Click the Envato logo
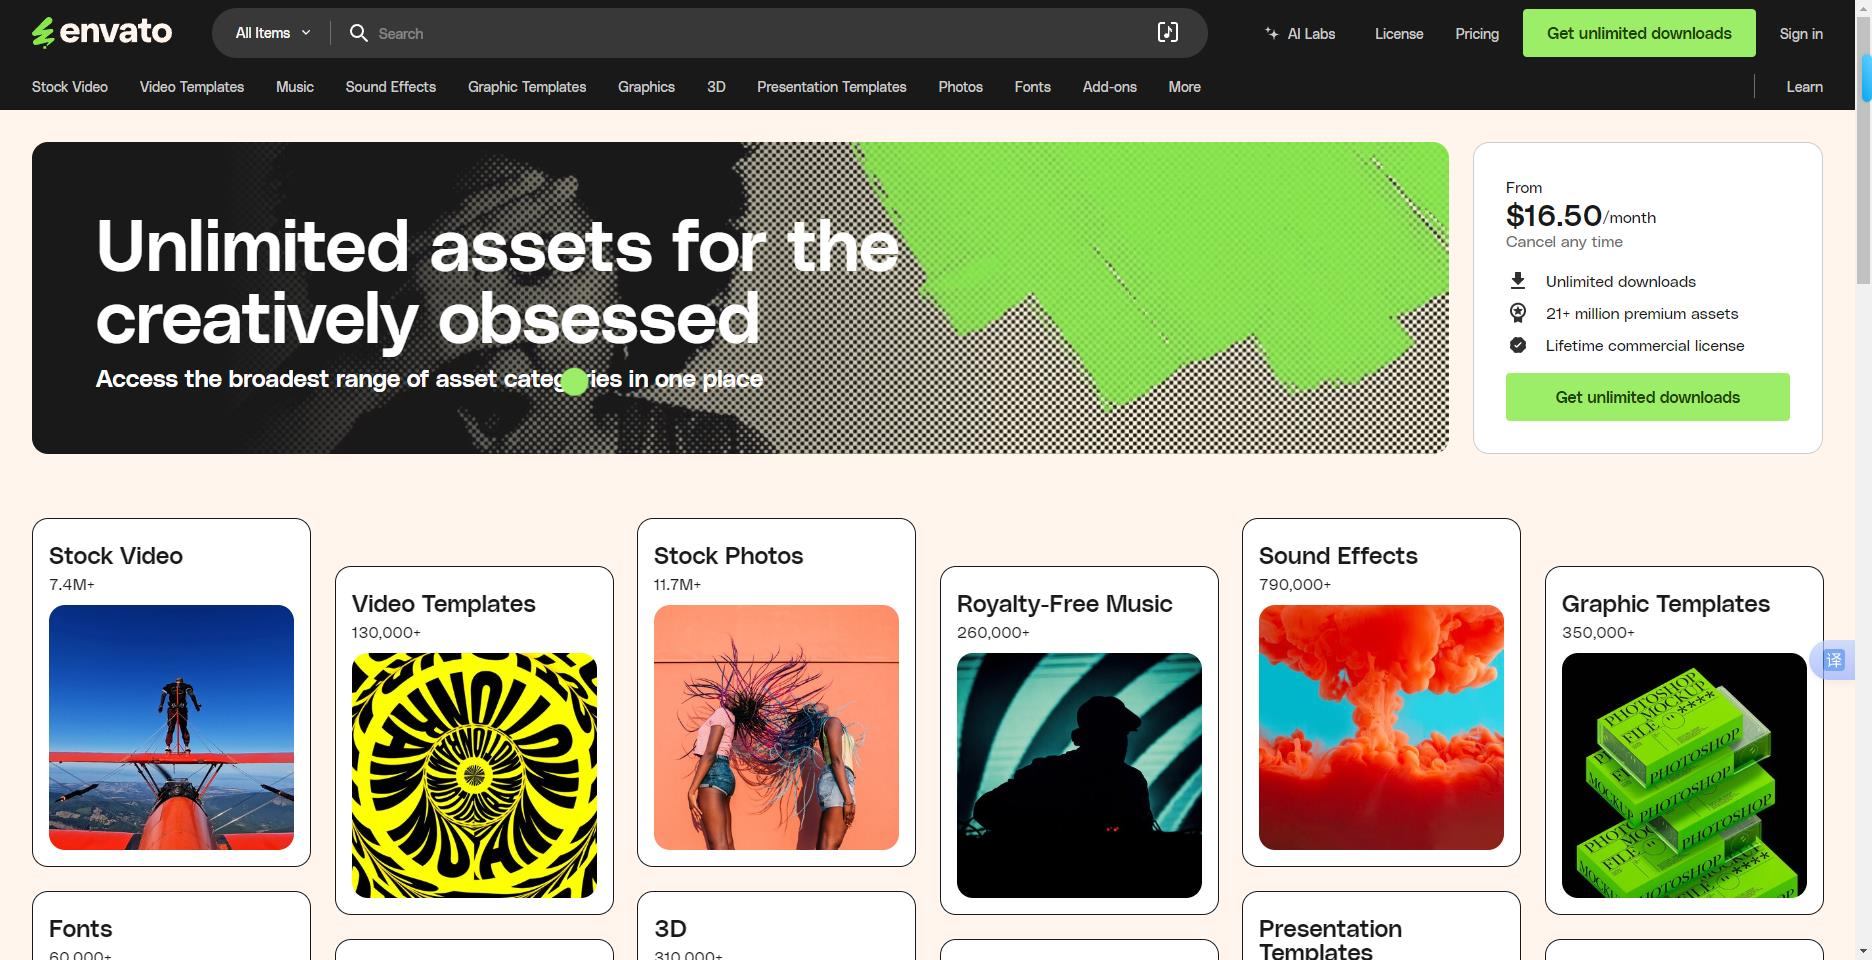Screen dimensions: 1872x960 102,33
